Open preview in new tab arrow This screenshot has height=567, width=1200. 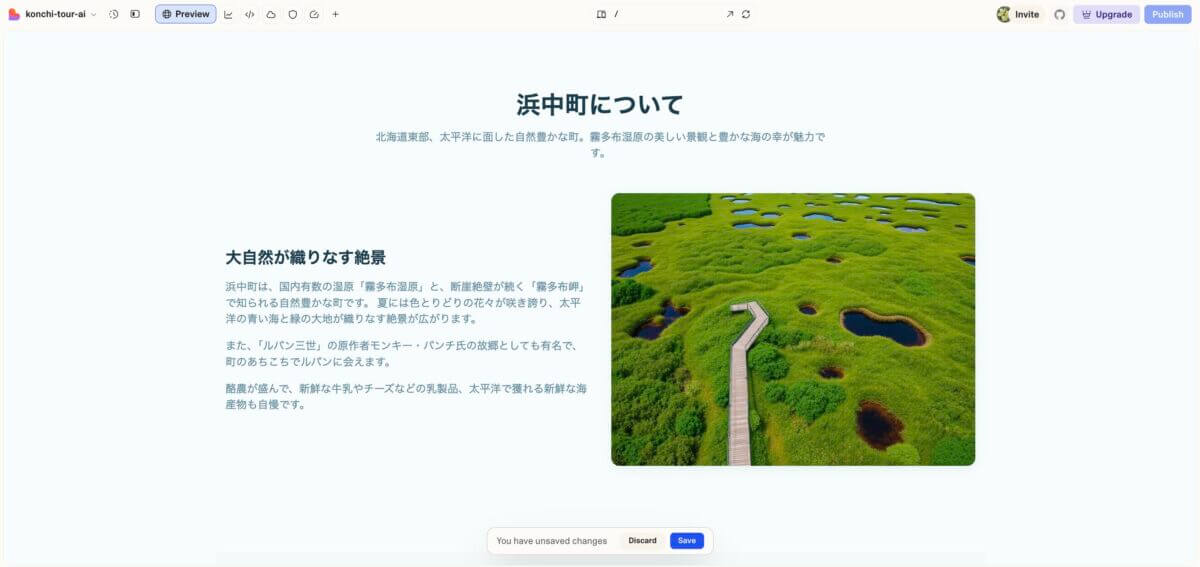coord(729,14)
